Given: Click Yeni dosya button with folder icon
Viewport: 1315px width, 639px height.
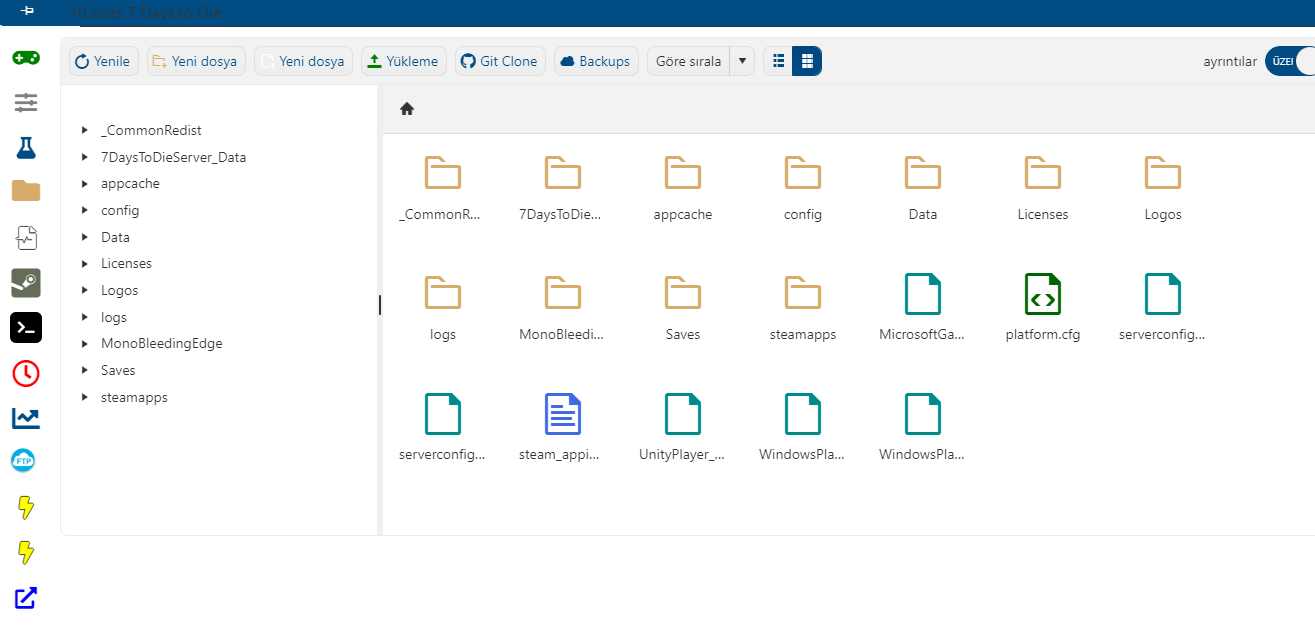Looking at the screenshot, I should (x=196, y=61).
